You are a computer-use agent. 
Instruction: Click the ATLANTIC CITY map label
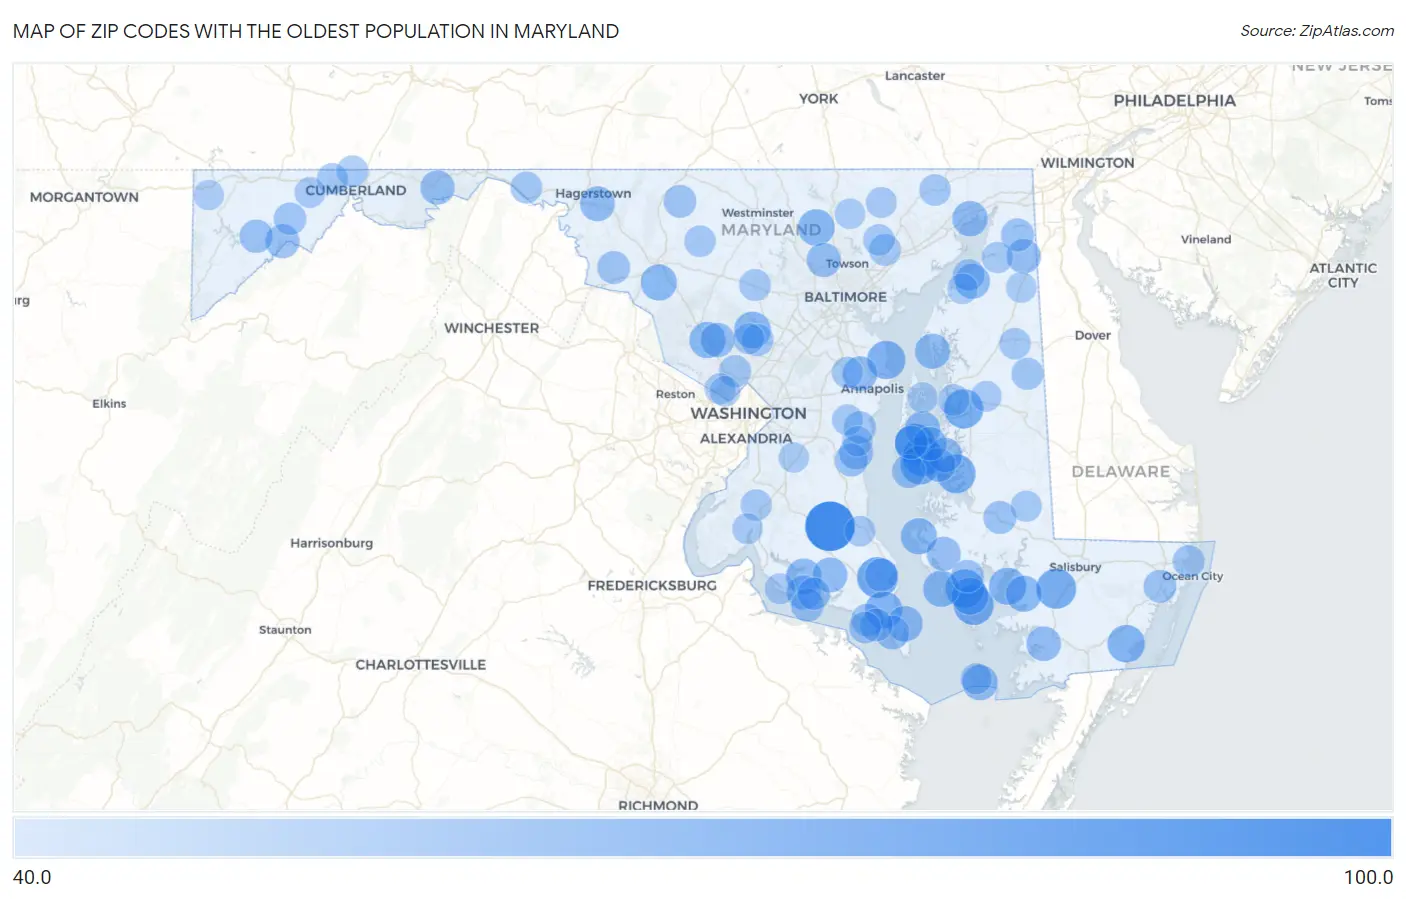[x=1343, y=275]
